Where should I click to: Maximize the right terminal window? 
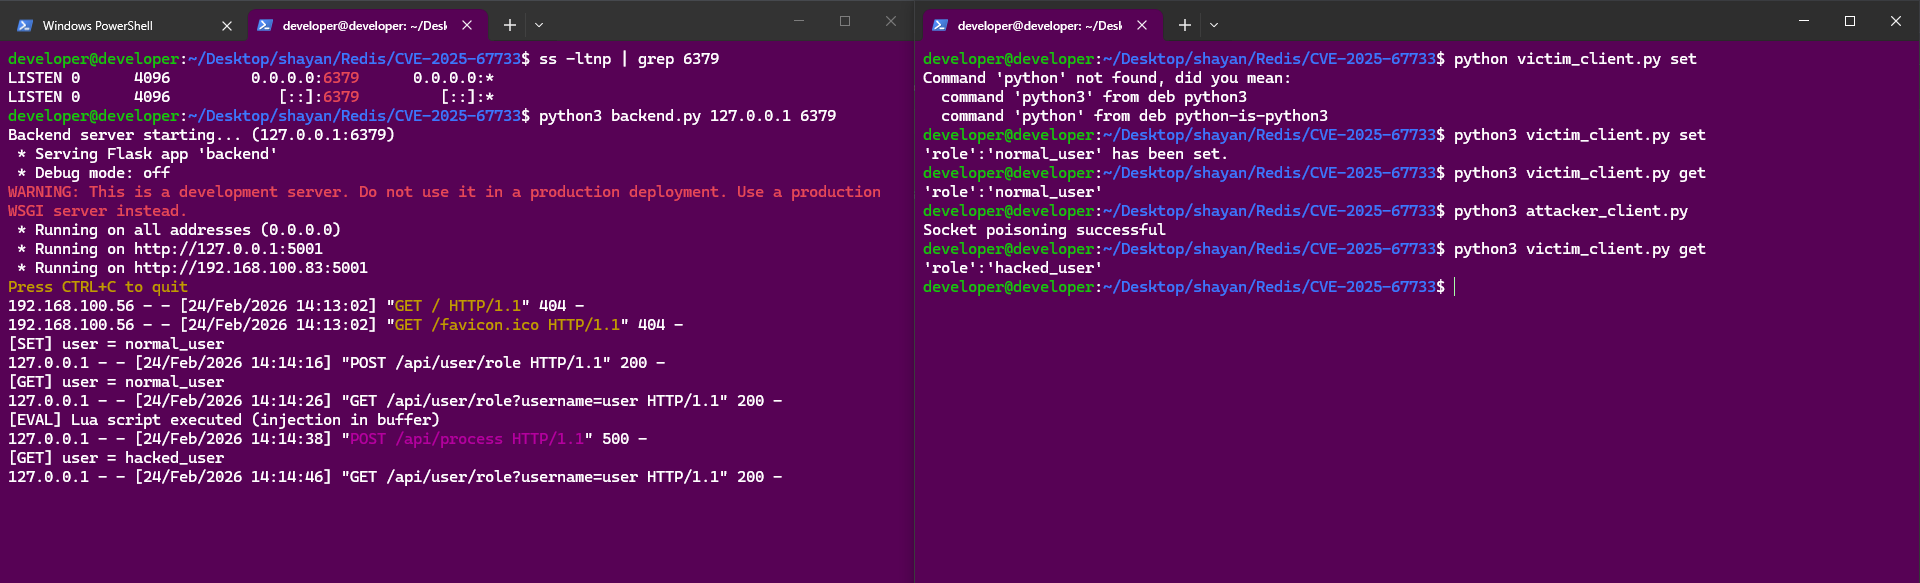point(1850,21)
